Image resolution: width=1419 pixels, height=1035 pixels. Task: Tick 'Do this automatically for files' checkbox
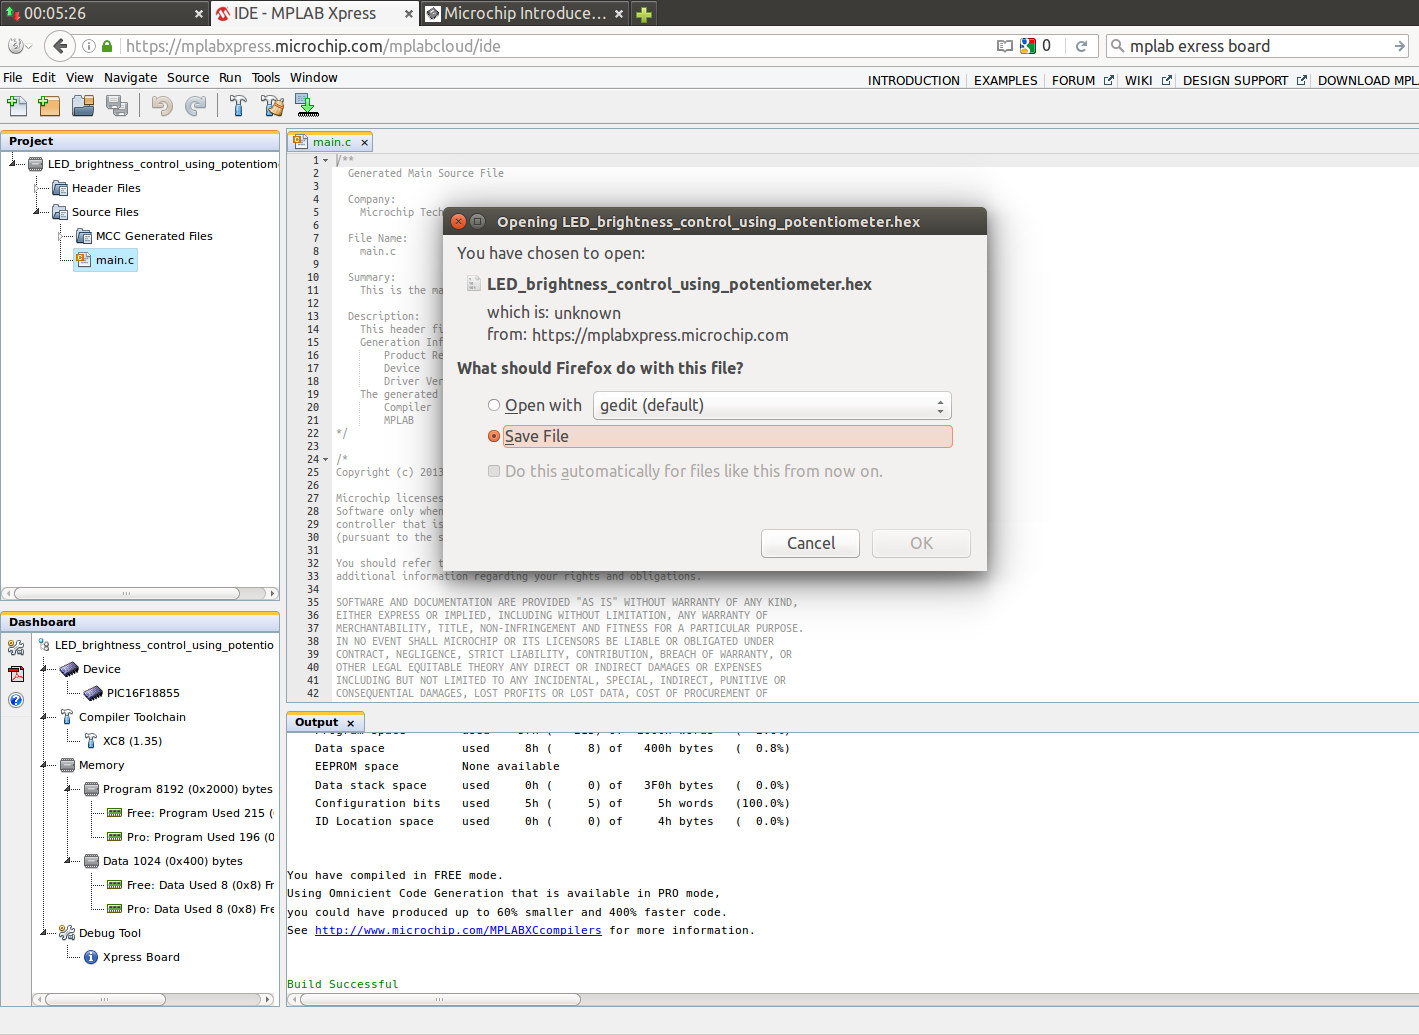(x=494, y=471)
